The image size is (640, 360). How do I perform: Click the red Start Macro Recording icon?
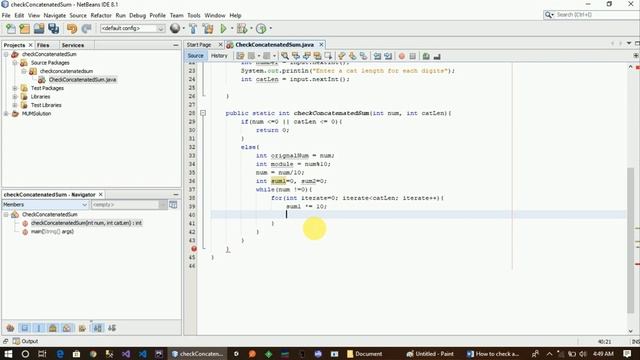[x=402, y=56]
